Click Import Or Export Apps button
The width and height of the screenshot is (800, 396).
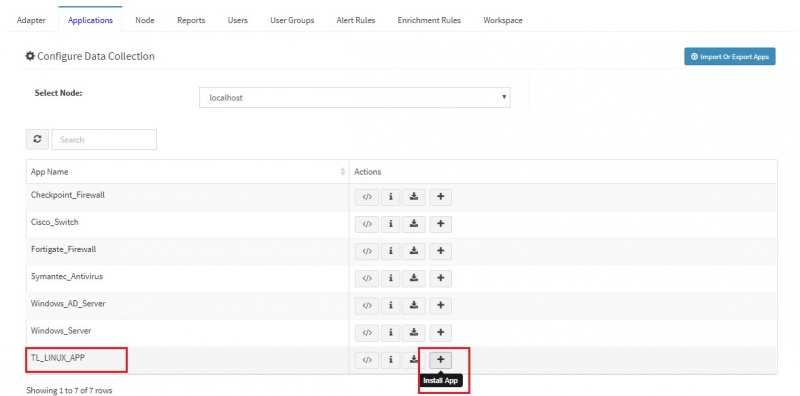tap(730, 57)
